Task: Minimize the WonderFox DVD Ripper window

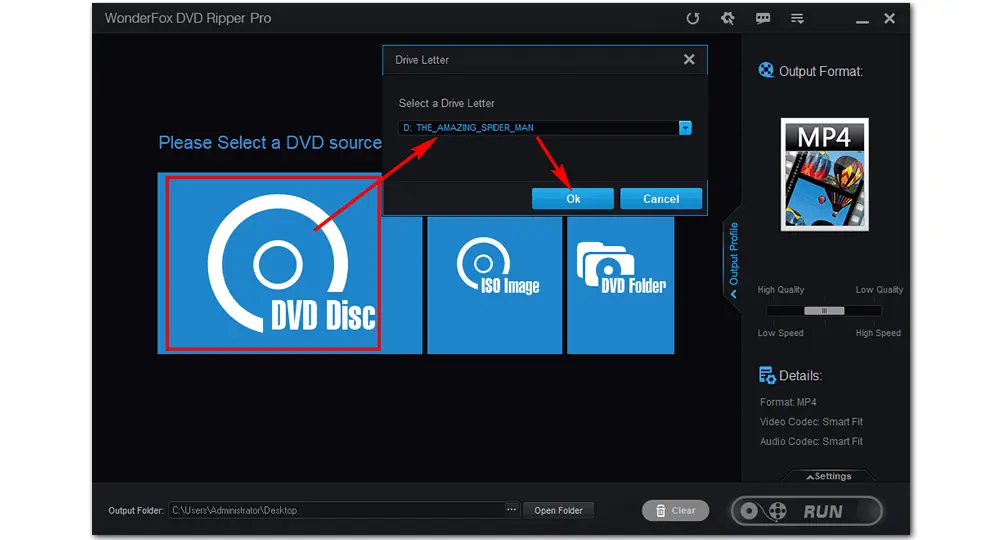Action: [x=862, y=20]
